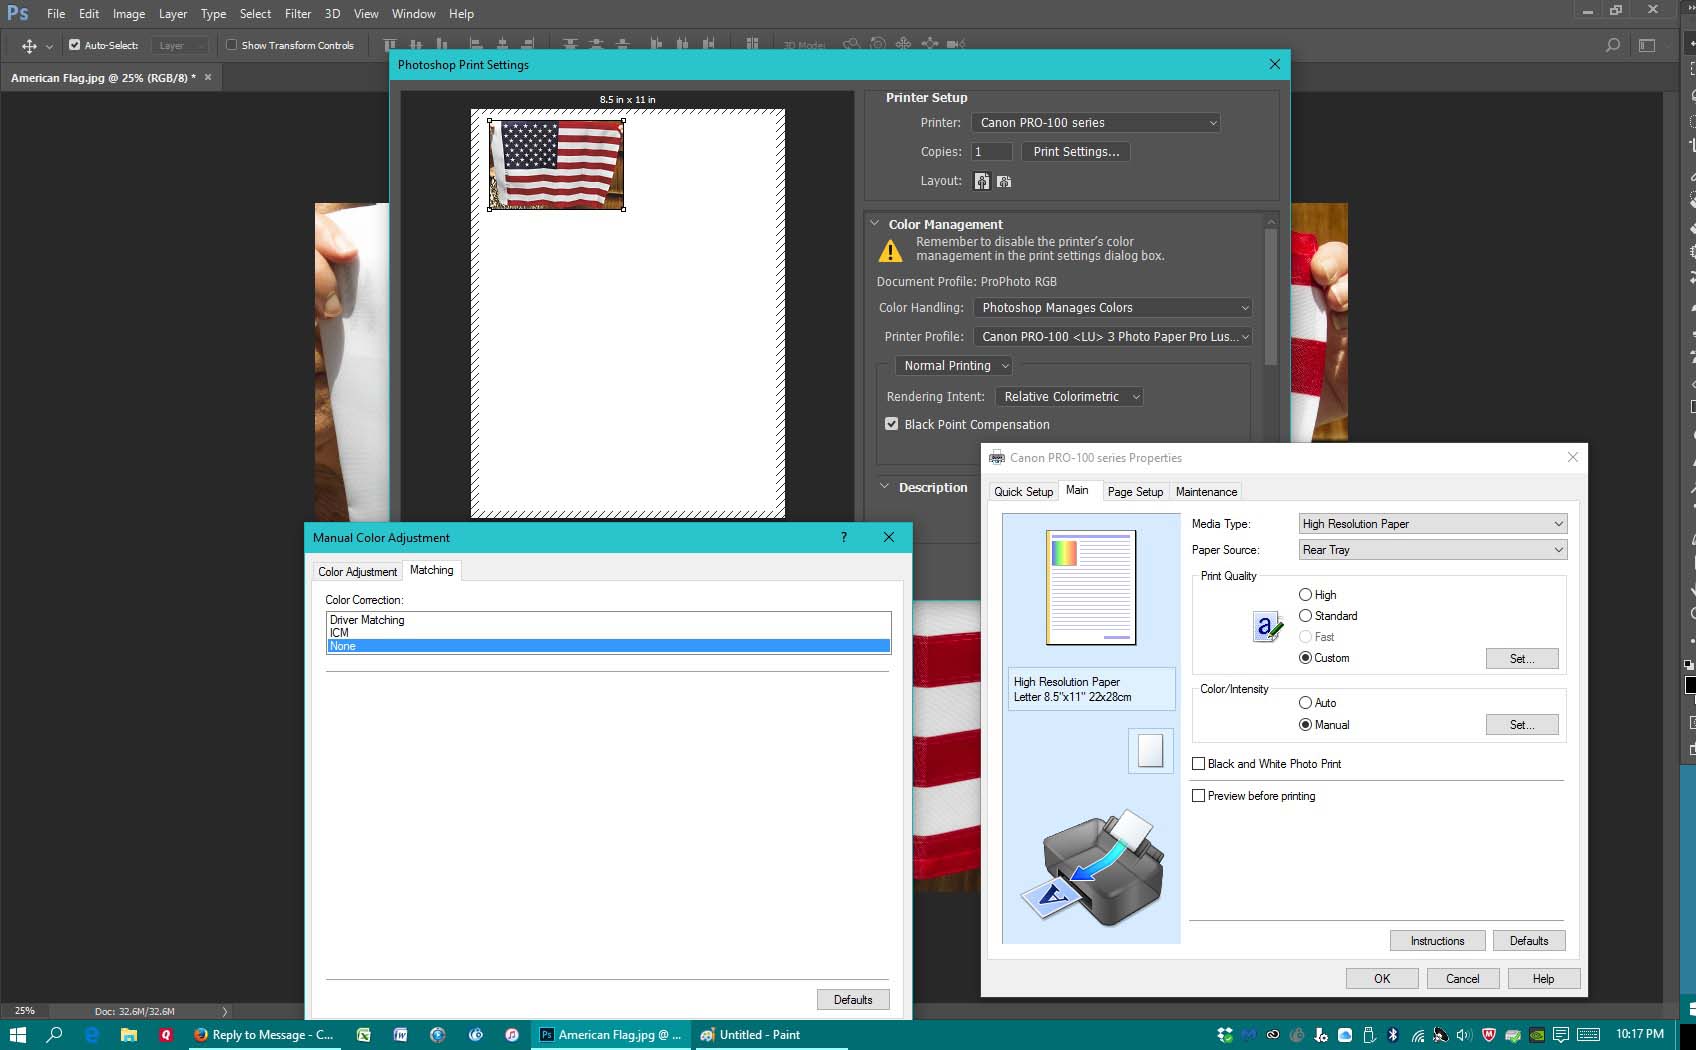This screenshot has height=1050, width=1696.
Task: Select landscape layout icon in Printer Setup
Action: (1004, 181)
